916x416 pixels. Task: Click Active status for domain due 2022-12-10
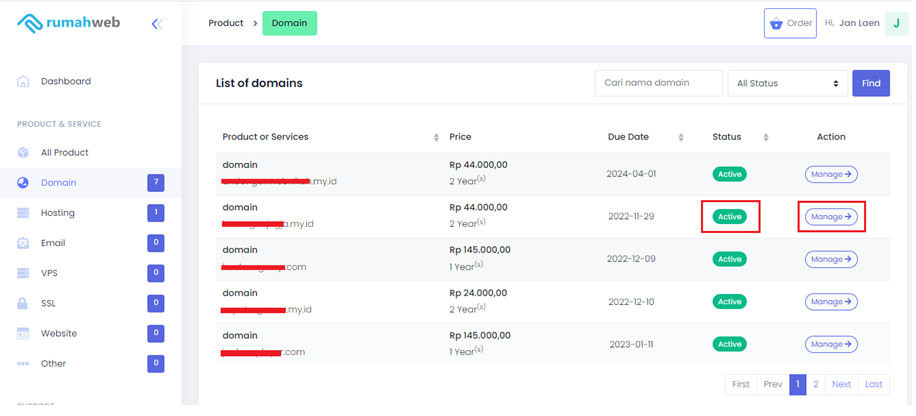729,302
